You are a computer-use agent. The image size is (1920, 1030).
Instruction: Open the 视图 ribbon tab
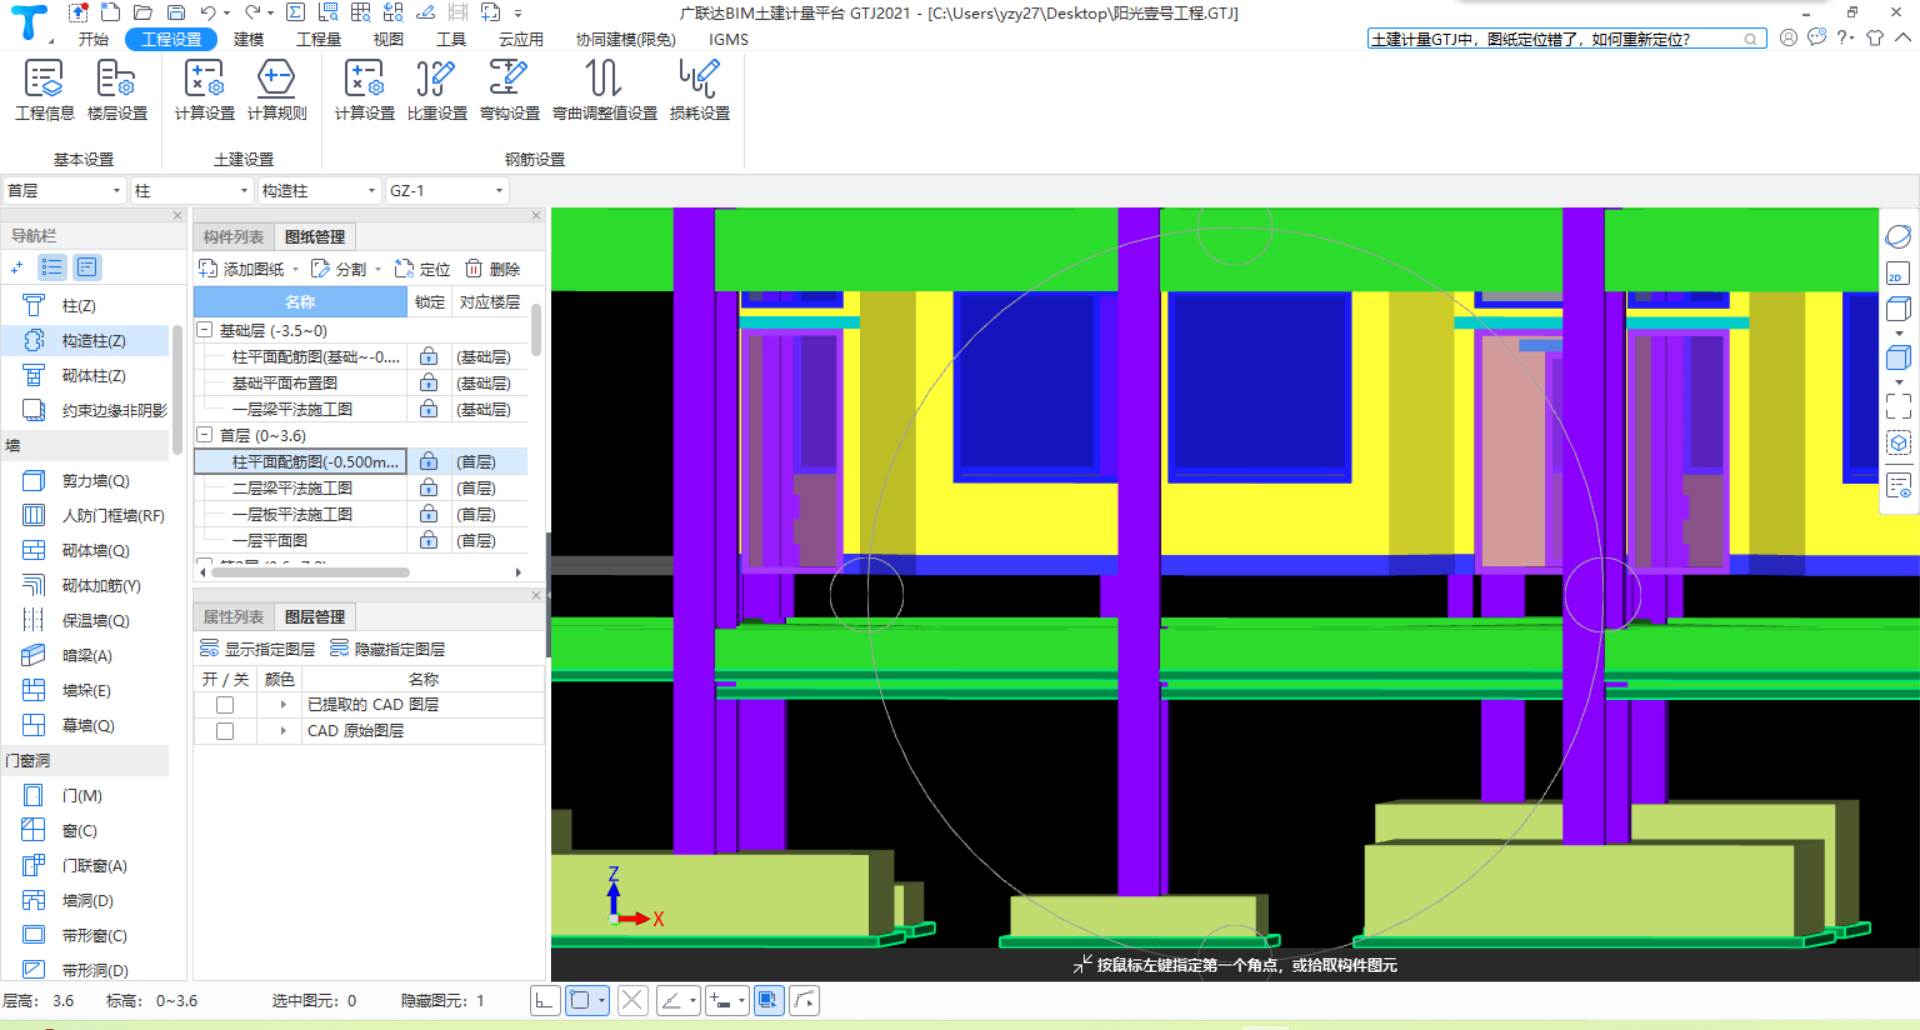point(388,40)
